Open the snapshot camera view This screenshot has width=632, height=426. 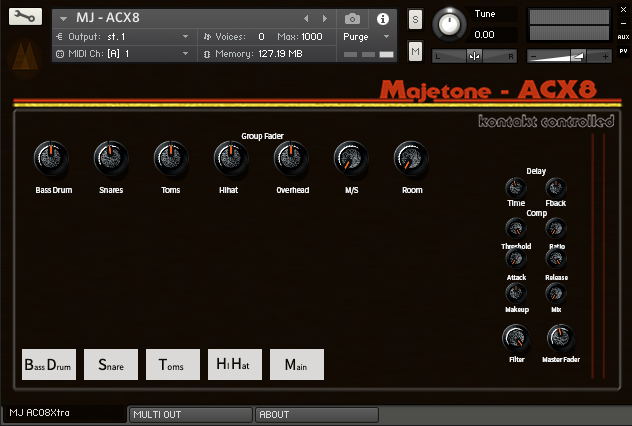click(x=352, y=19)
